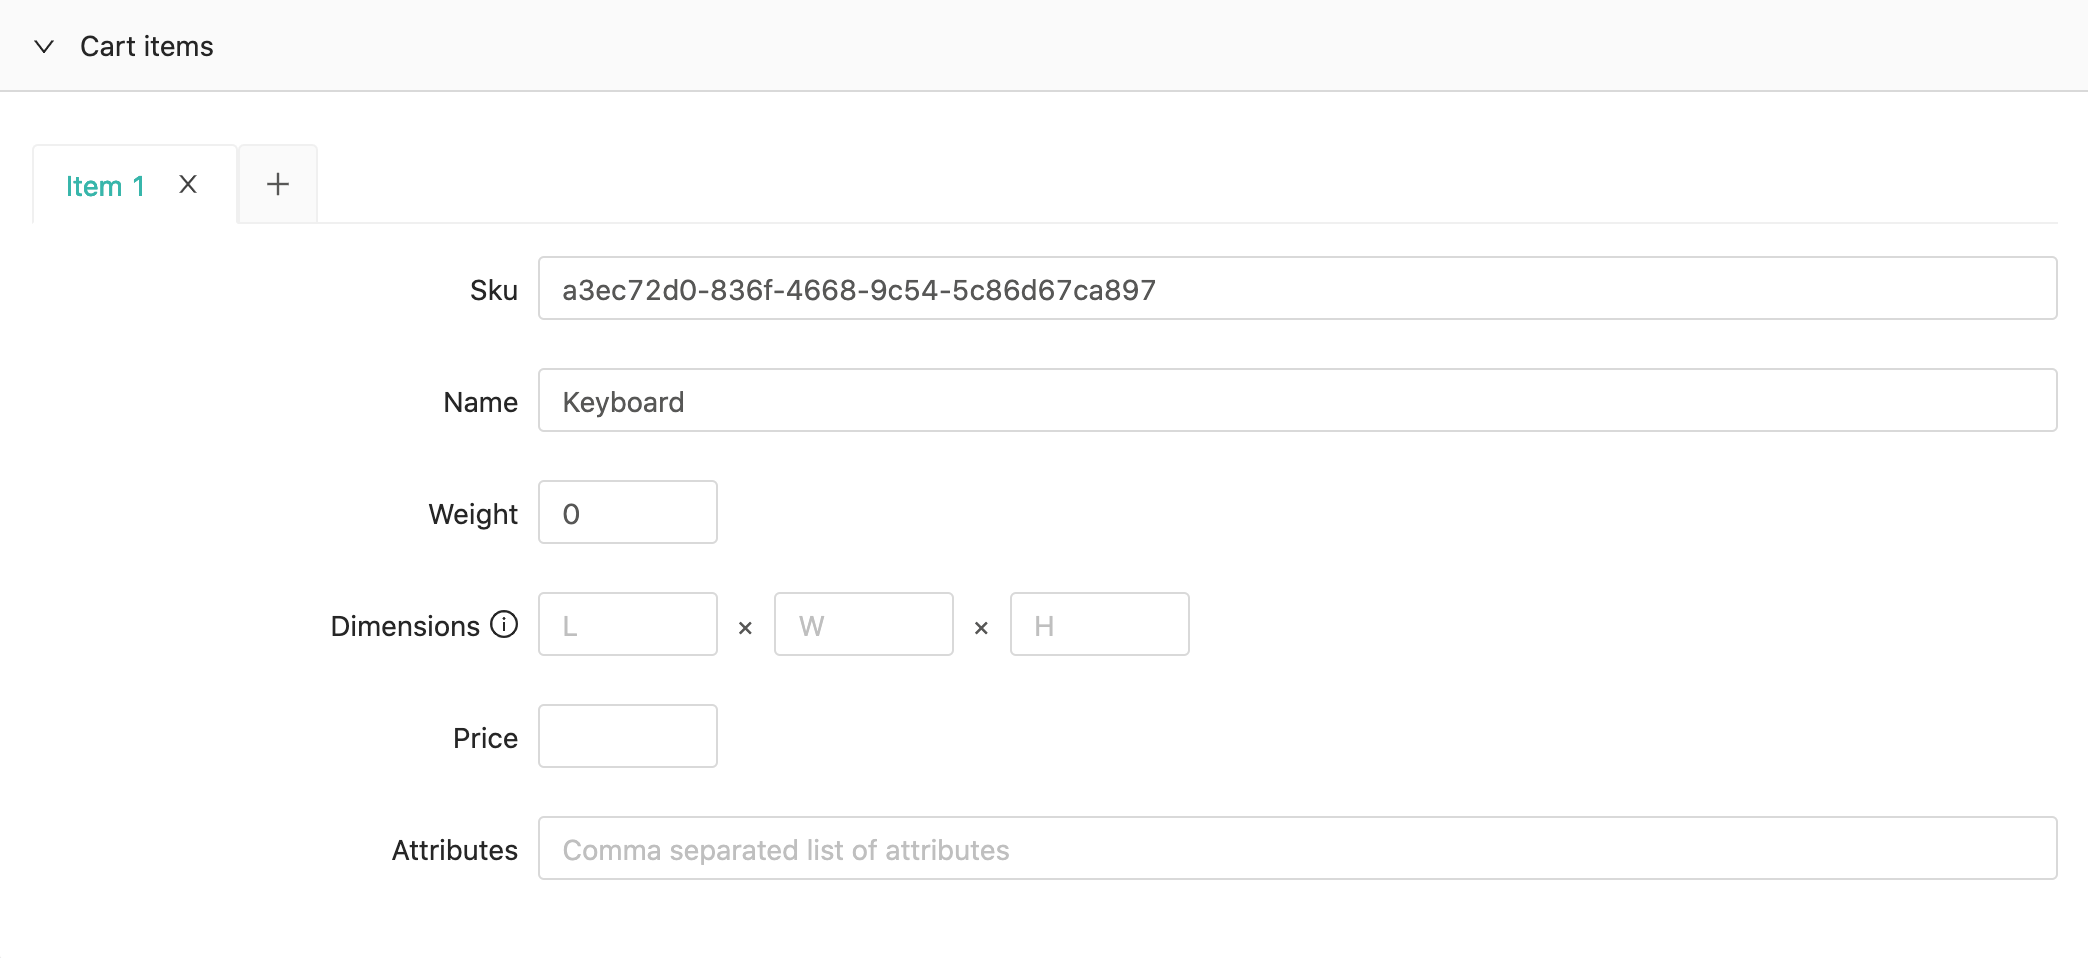Click the Sku label
This screenshot has width=2088, height=958.
click(x=494, y=290)
